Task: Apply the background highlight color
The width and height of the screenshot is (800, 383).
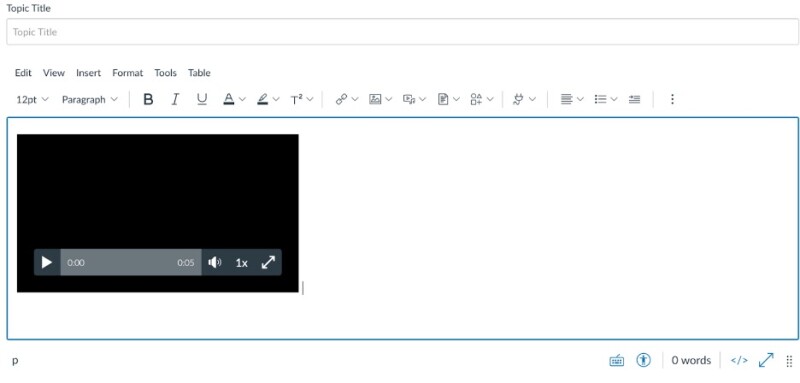Action: point(263,99)
